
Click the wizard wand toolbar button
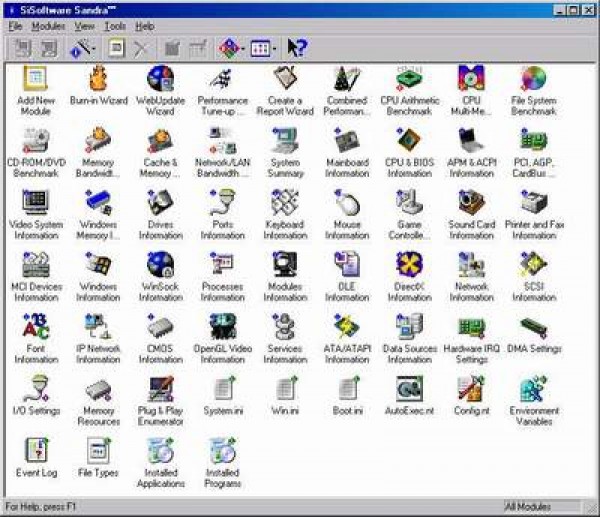[x=80, y=48]
